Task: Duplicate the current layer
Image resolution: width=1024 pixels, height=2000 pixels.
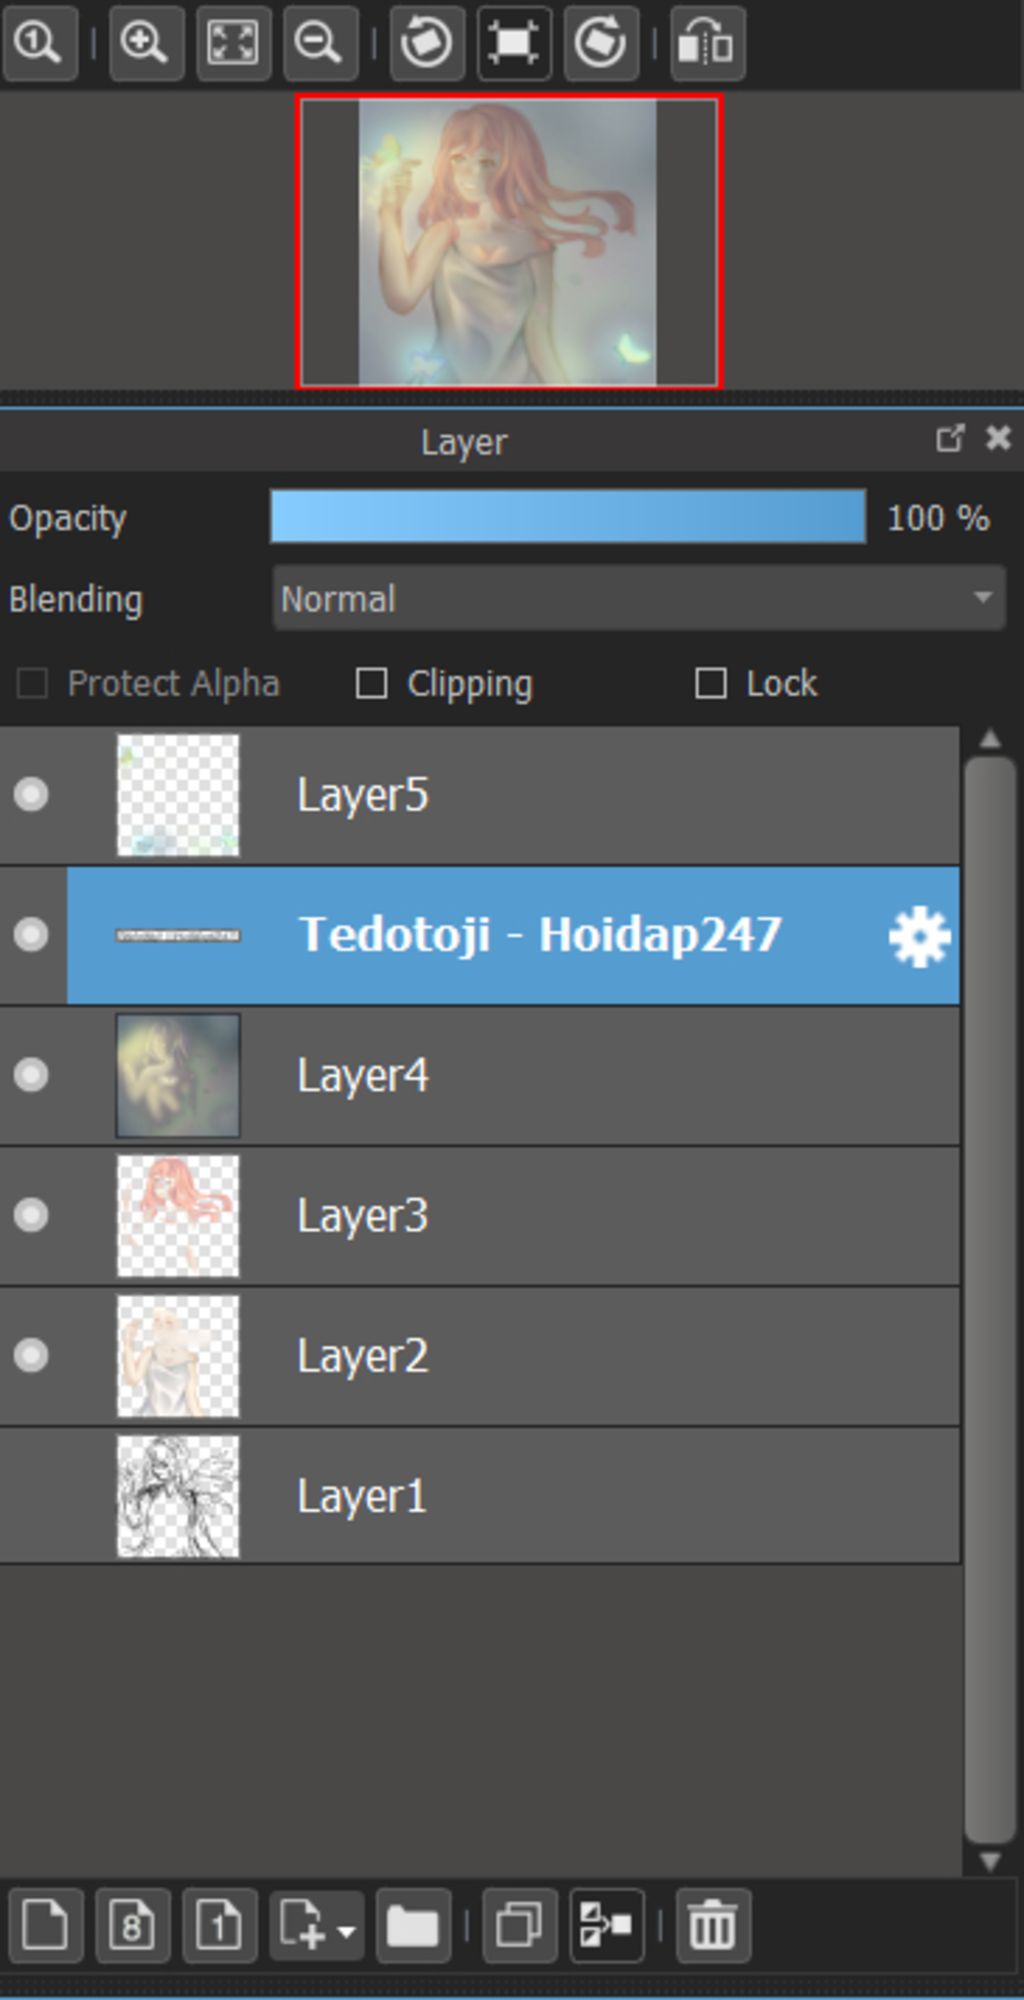Action: (519, 1925)
